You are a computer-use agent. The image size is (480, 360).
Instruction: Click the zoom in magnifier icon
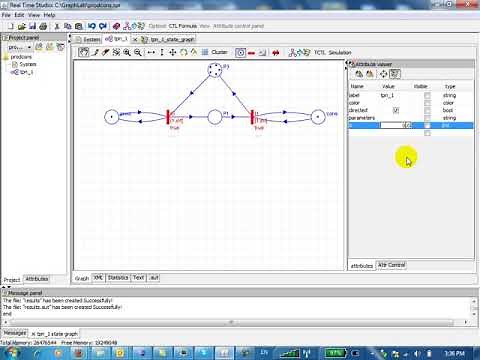coord(127,52)
